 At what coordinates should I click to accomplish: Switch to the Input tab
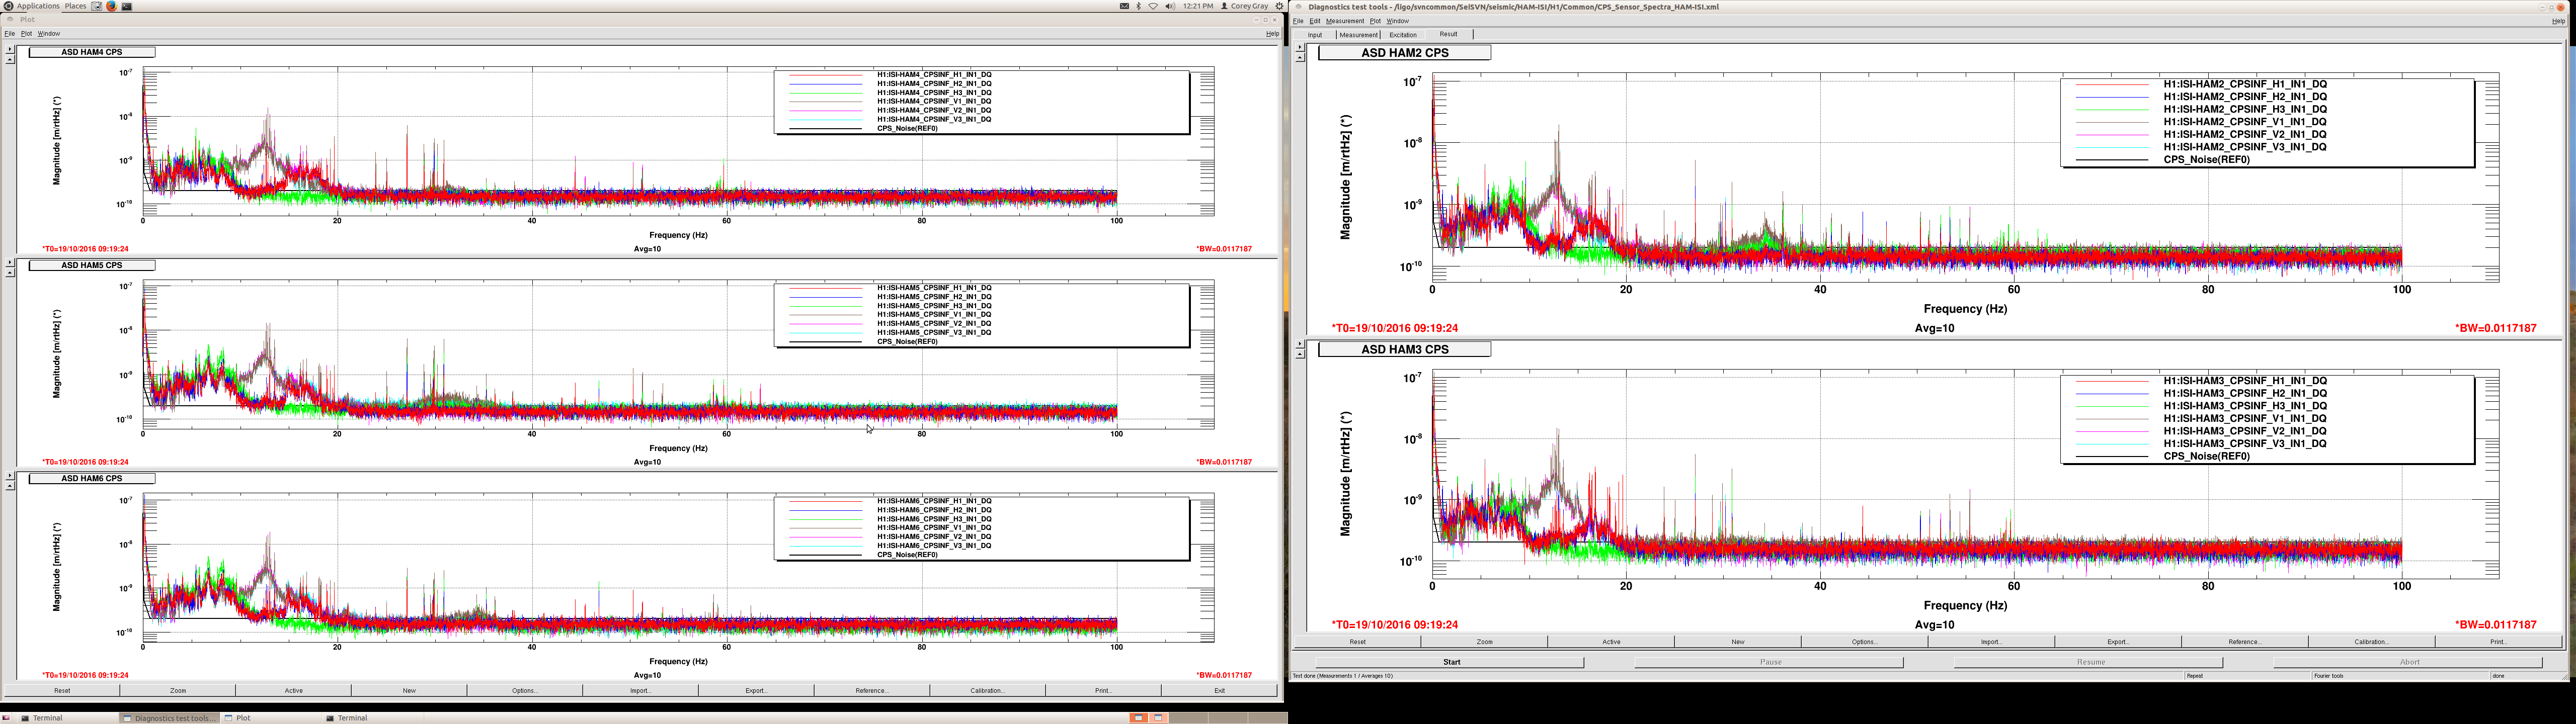click(1315, 35)
